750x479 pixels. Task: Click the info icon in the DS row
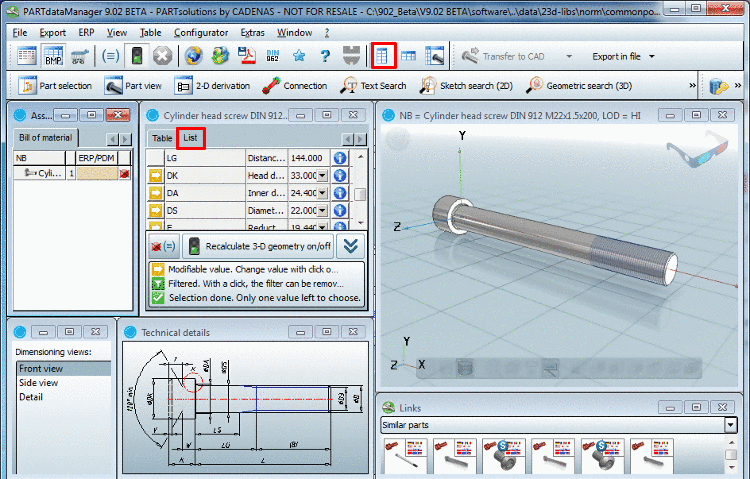coord(340,211)
